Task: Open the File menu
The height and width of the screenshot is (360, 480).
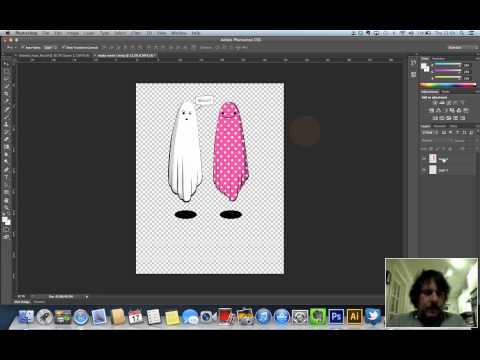Action: coord(45,33)
